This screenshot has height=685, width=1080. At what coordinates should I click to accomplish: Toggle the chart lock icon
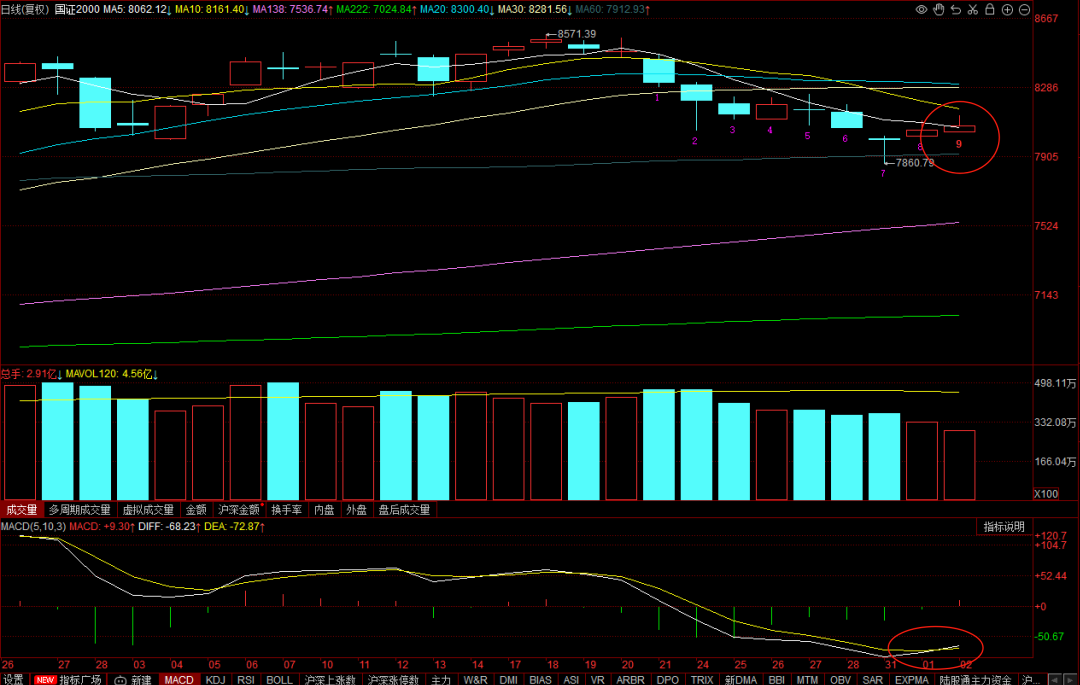click(x=990, y=10)
